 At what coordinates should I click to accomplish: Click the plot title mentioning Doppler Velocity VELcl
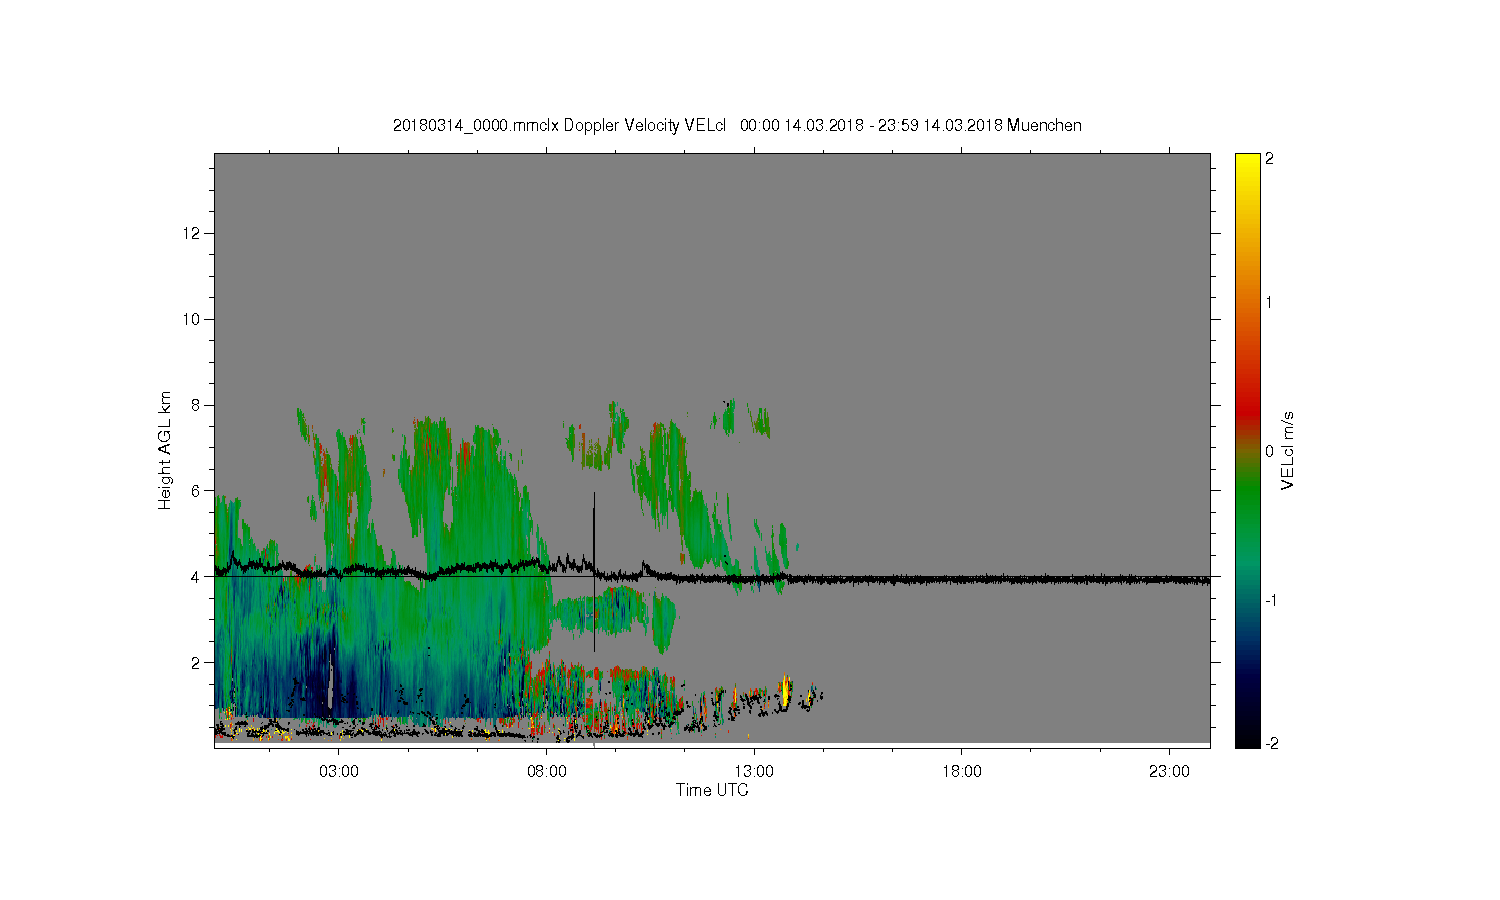737,125
